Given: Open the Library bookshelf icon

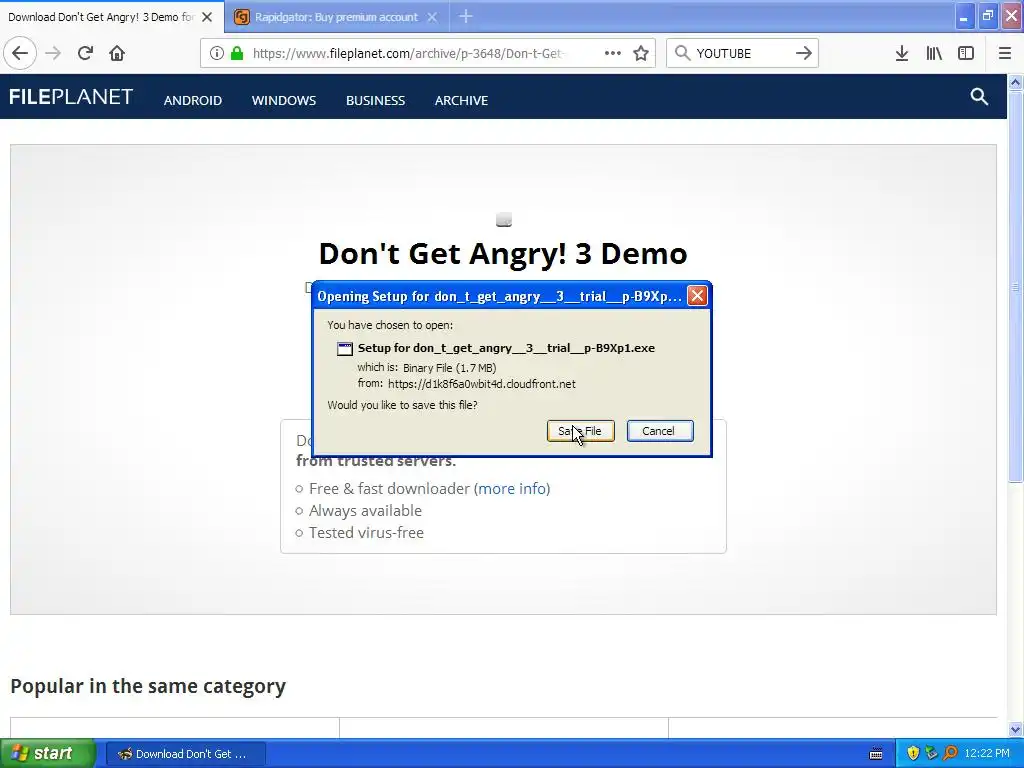Looking at the screenshot, I should 934,53.
